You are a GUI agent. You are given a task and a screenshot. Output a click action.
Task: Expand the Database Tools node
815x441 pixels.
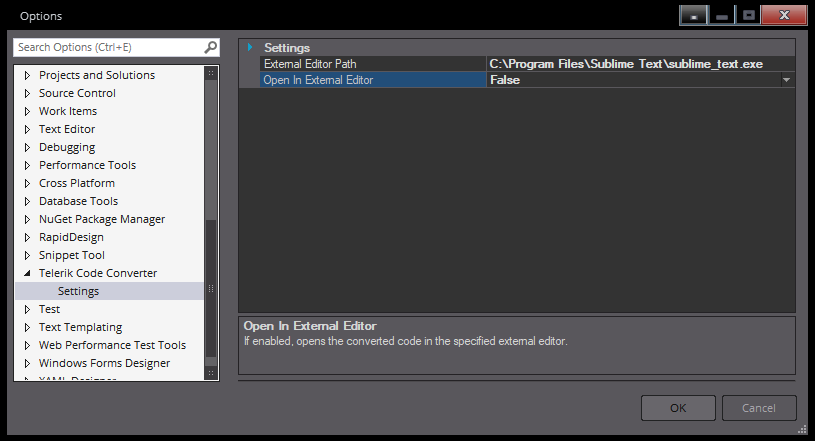click(x=28, y=201)
